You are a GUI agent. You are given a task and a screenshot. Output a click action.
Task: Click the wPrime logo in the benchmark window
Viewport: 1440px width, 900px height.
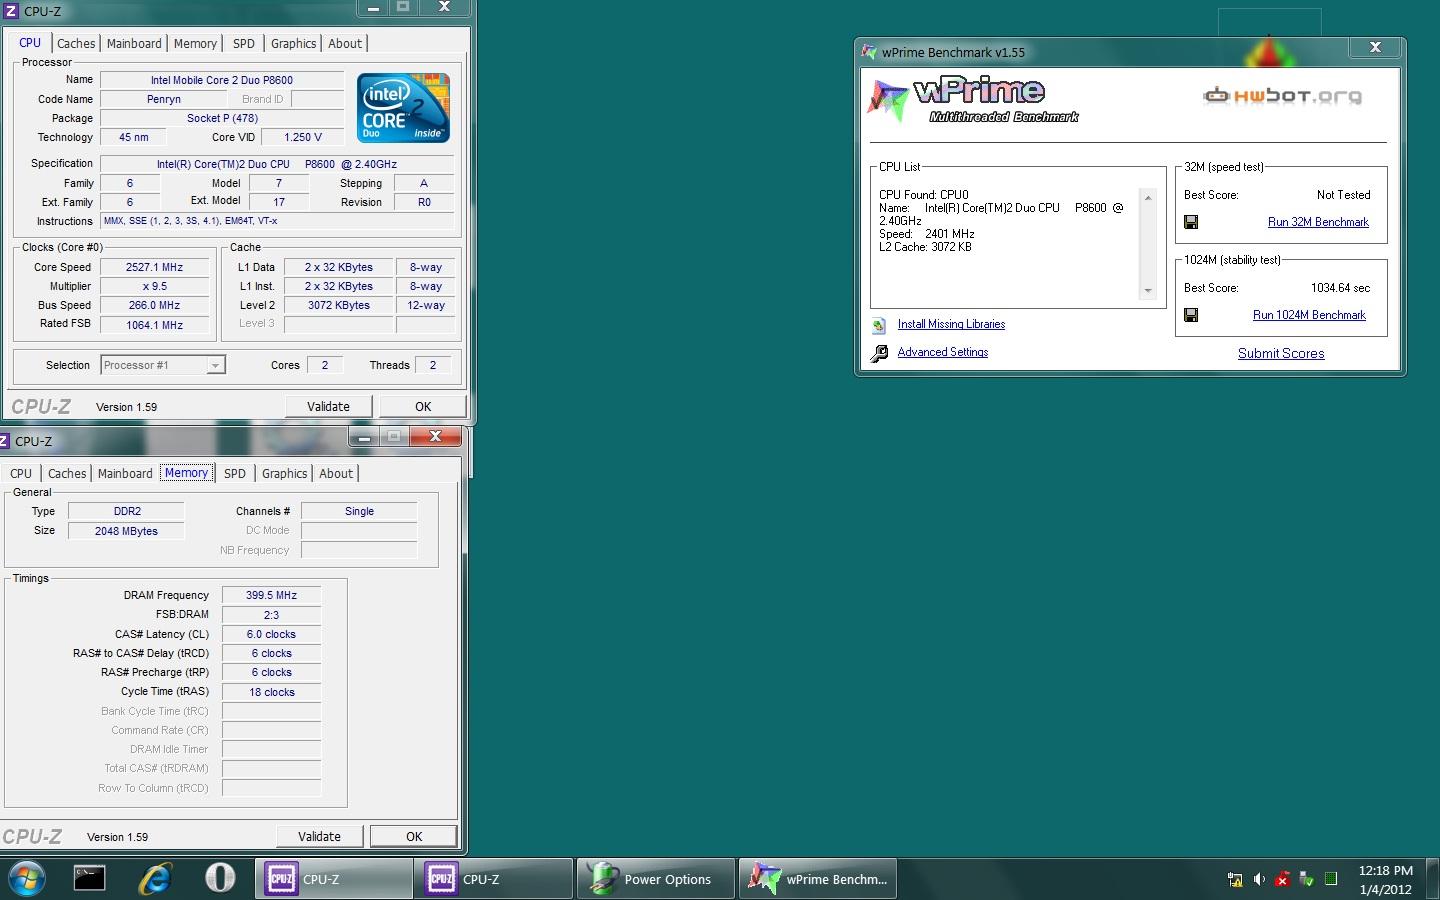[x=973, y=101]
